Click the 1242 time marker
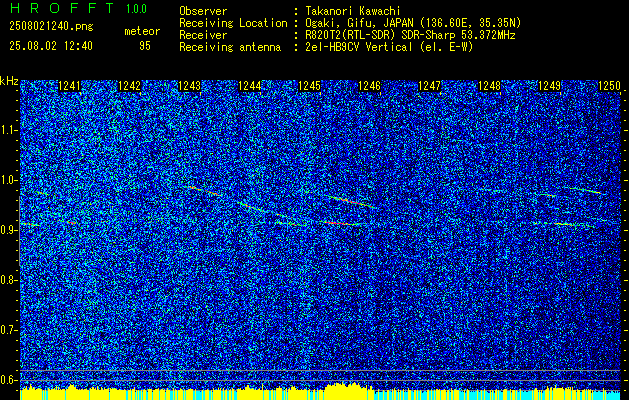This screenshot has height=400, width=629. pos(130,86)
